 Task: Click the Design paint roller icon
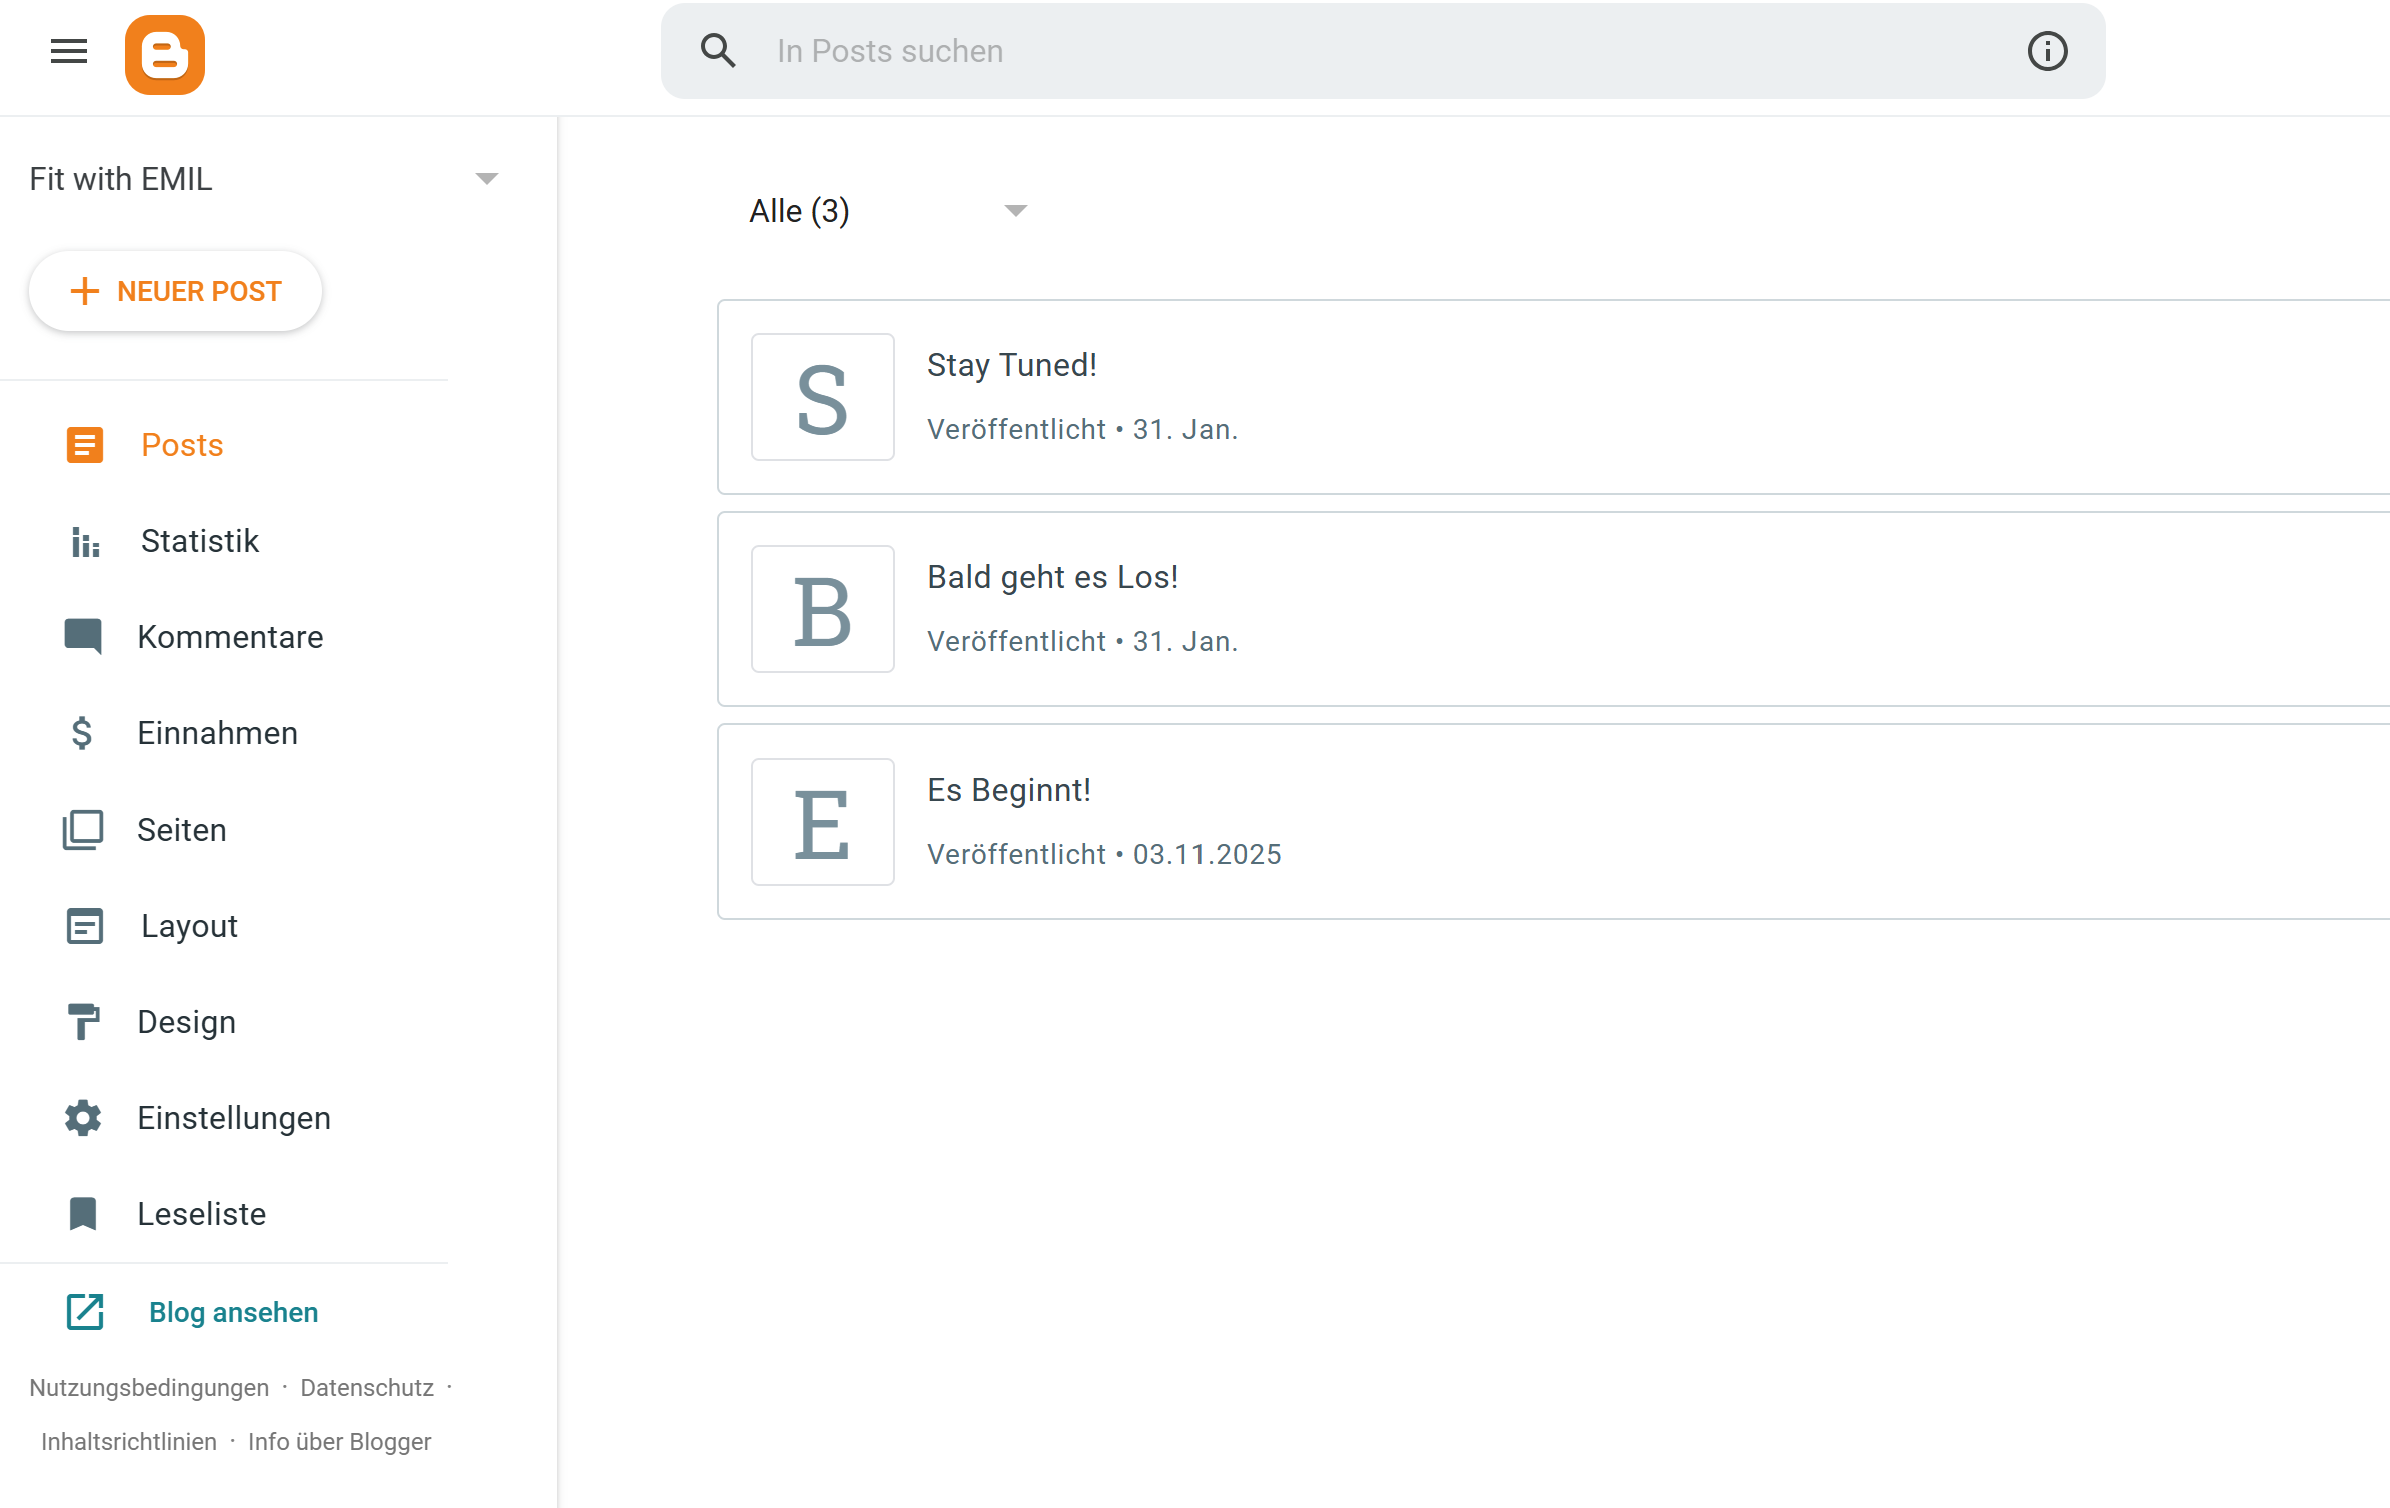coord(83,1022)
